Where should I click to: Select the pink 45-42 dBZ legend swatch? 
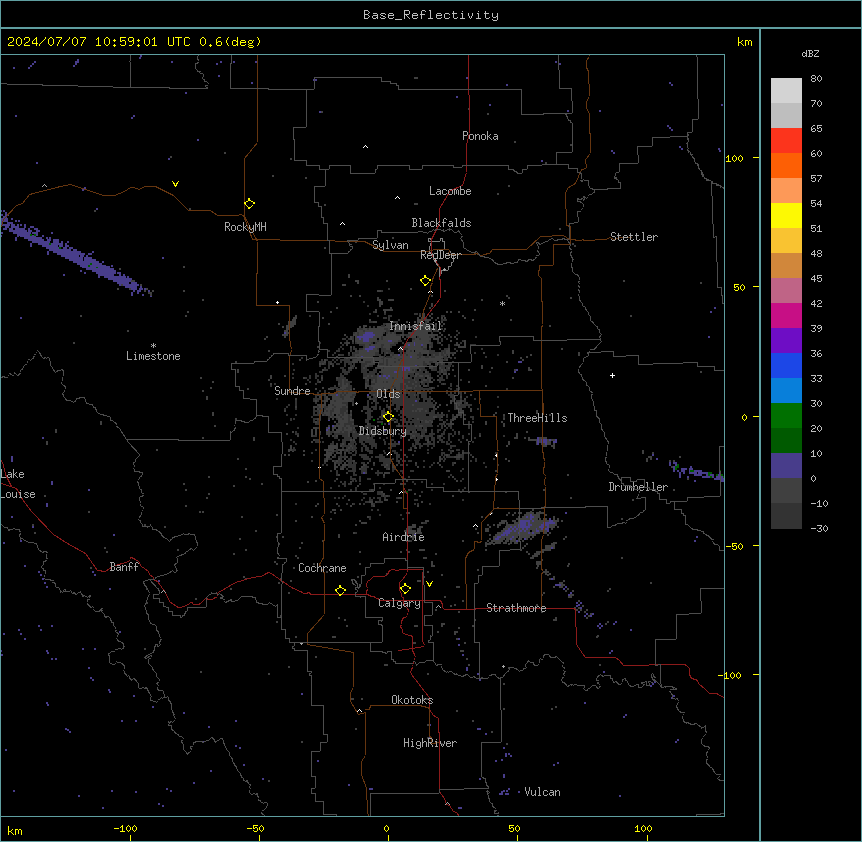786,290
